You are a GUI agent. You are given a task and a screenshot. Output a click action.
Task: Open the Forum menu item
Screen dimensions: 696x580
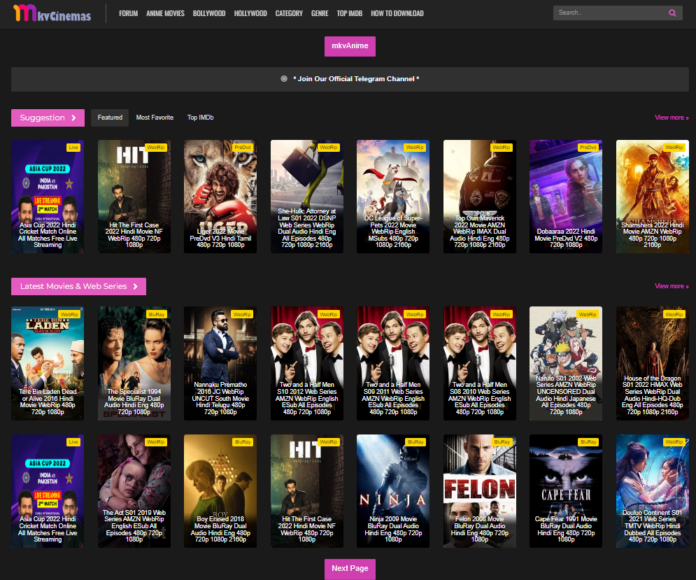[x=128, y=13]
